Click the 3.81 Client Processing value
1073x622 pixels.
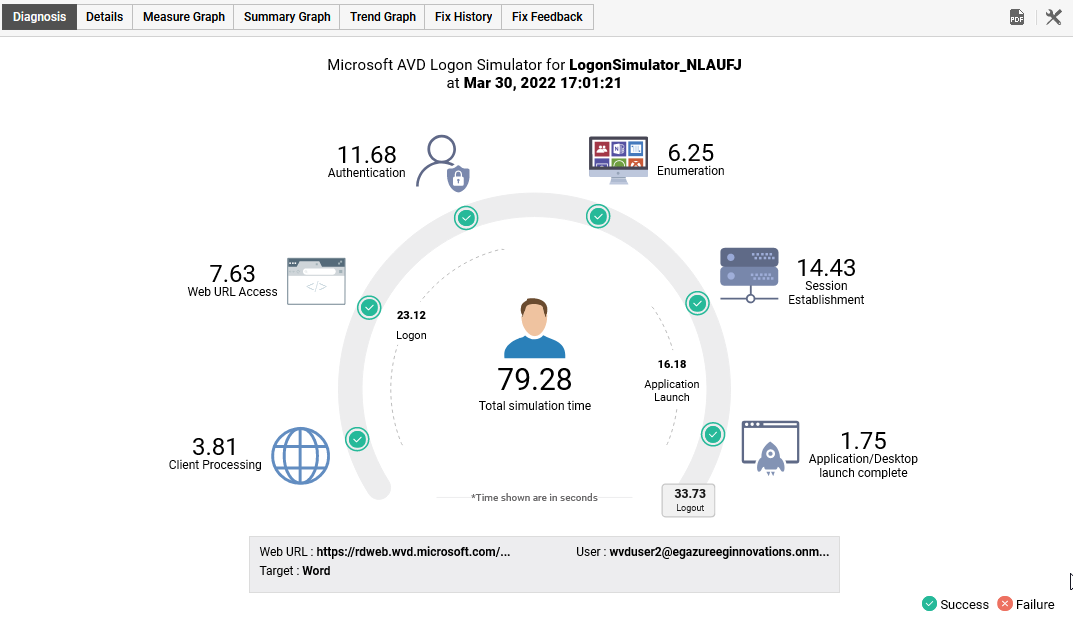214,447
